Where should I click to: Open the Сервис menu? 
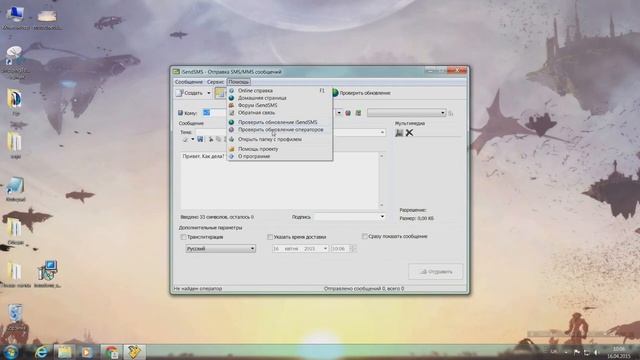(x=215, y=82)
